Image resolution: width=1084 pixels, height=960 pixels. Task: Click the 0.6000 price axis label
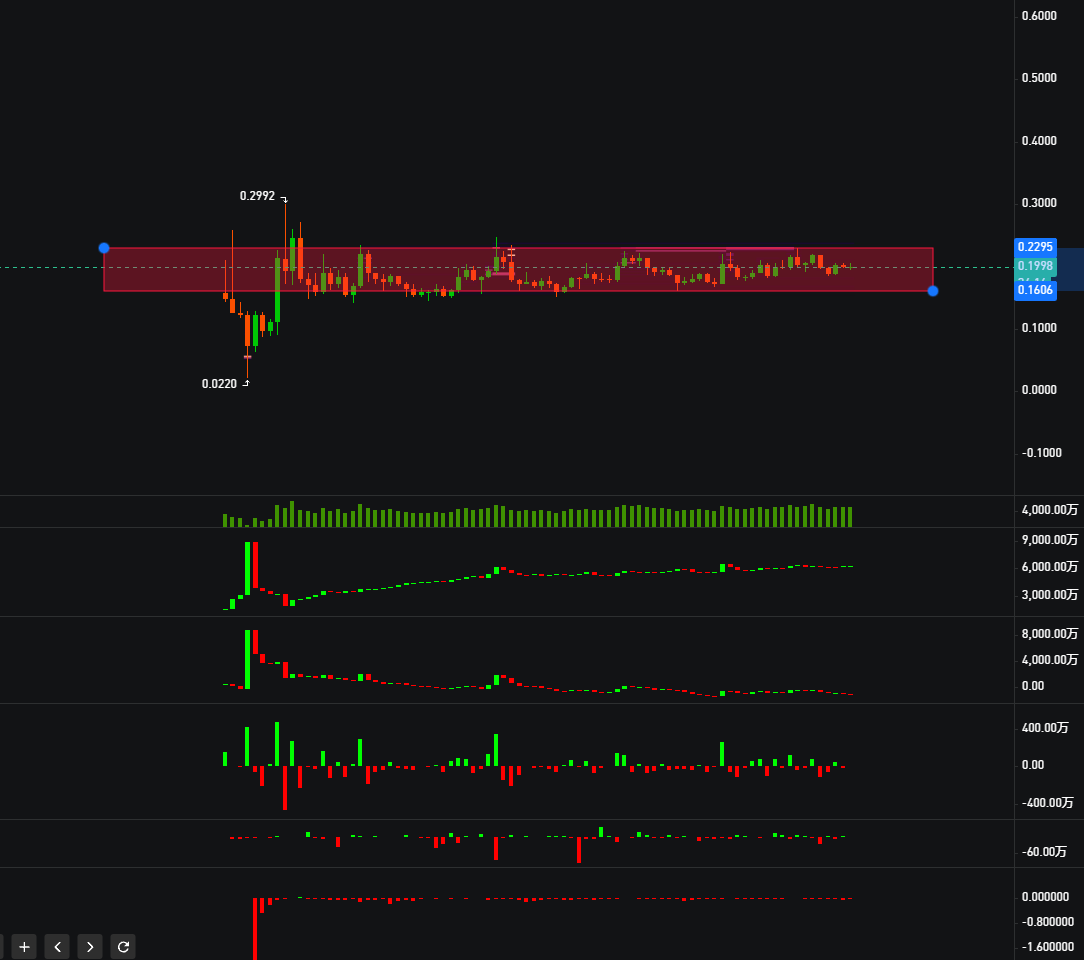coord(1039,16)
